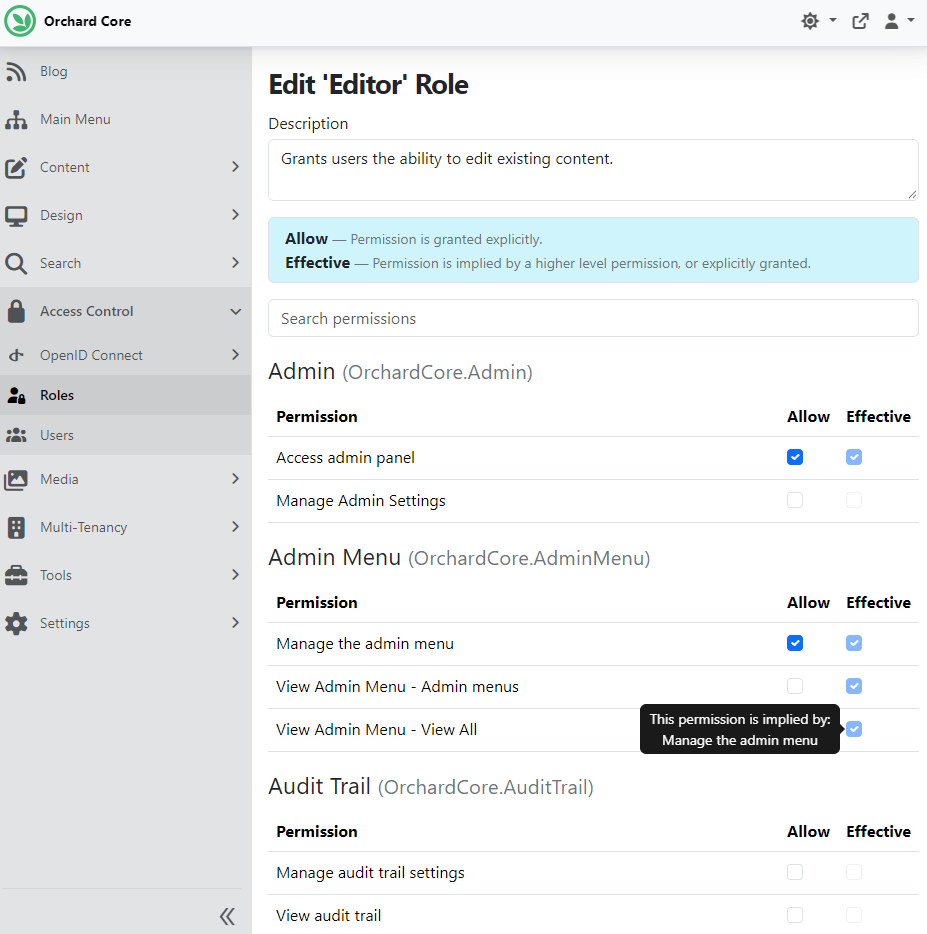The width and height of the screenshot is (927, 934).
Task: Open the user account icon menu
Action: tap(891, 21)
